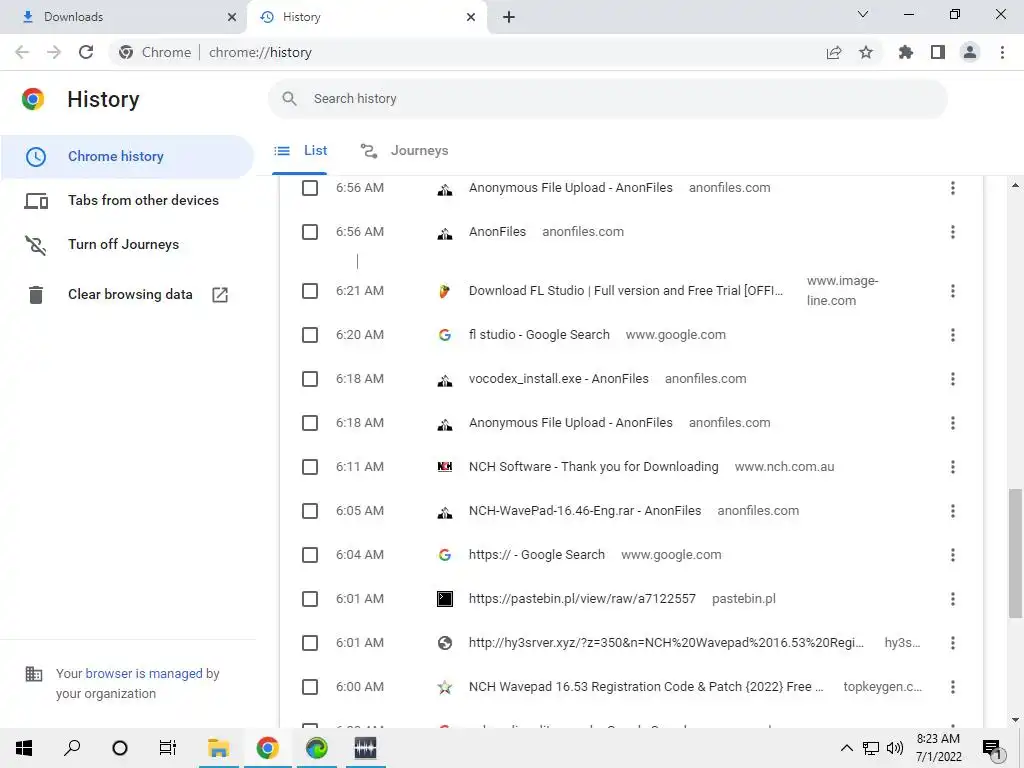1024x768 pixels.
Task: Open actions menu for NCH Software entry
Action: click(x=953, y=467)
